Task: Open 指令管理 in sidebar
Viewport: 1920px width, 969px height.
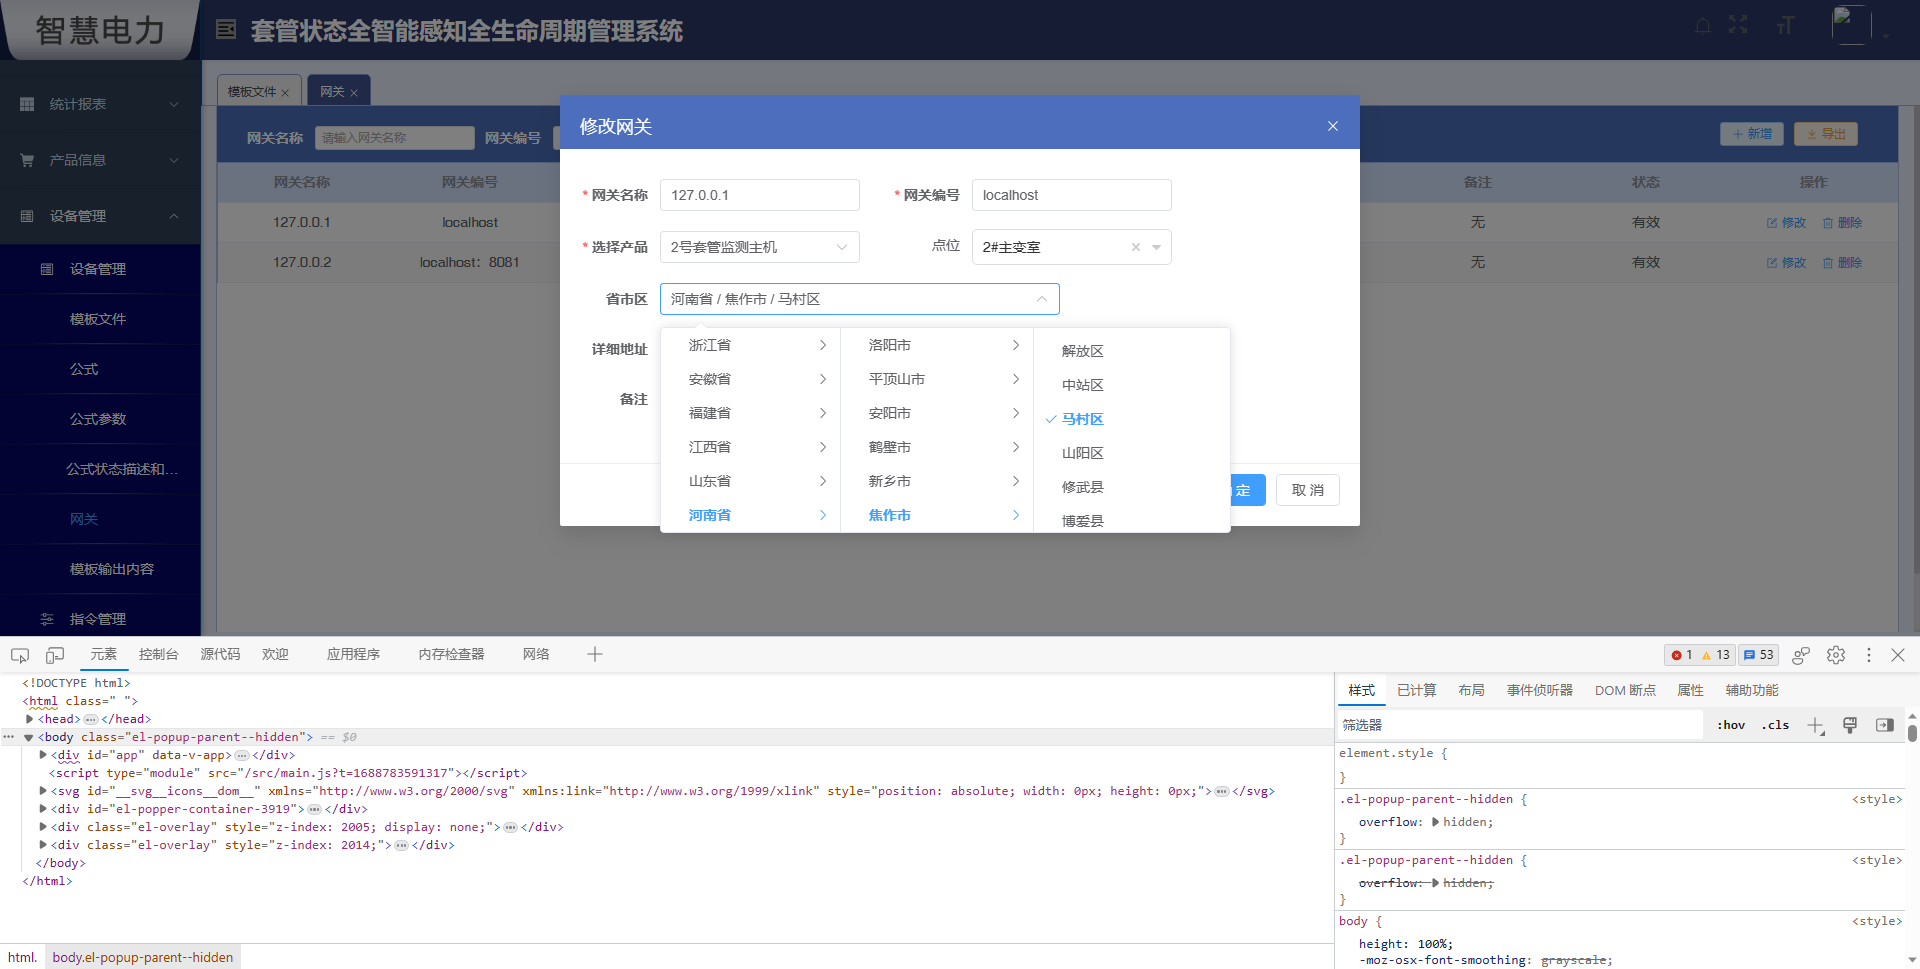Action: pos(100,619)
